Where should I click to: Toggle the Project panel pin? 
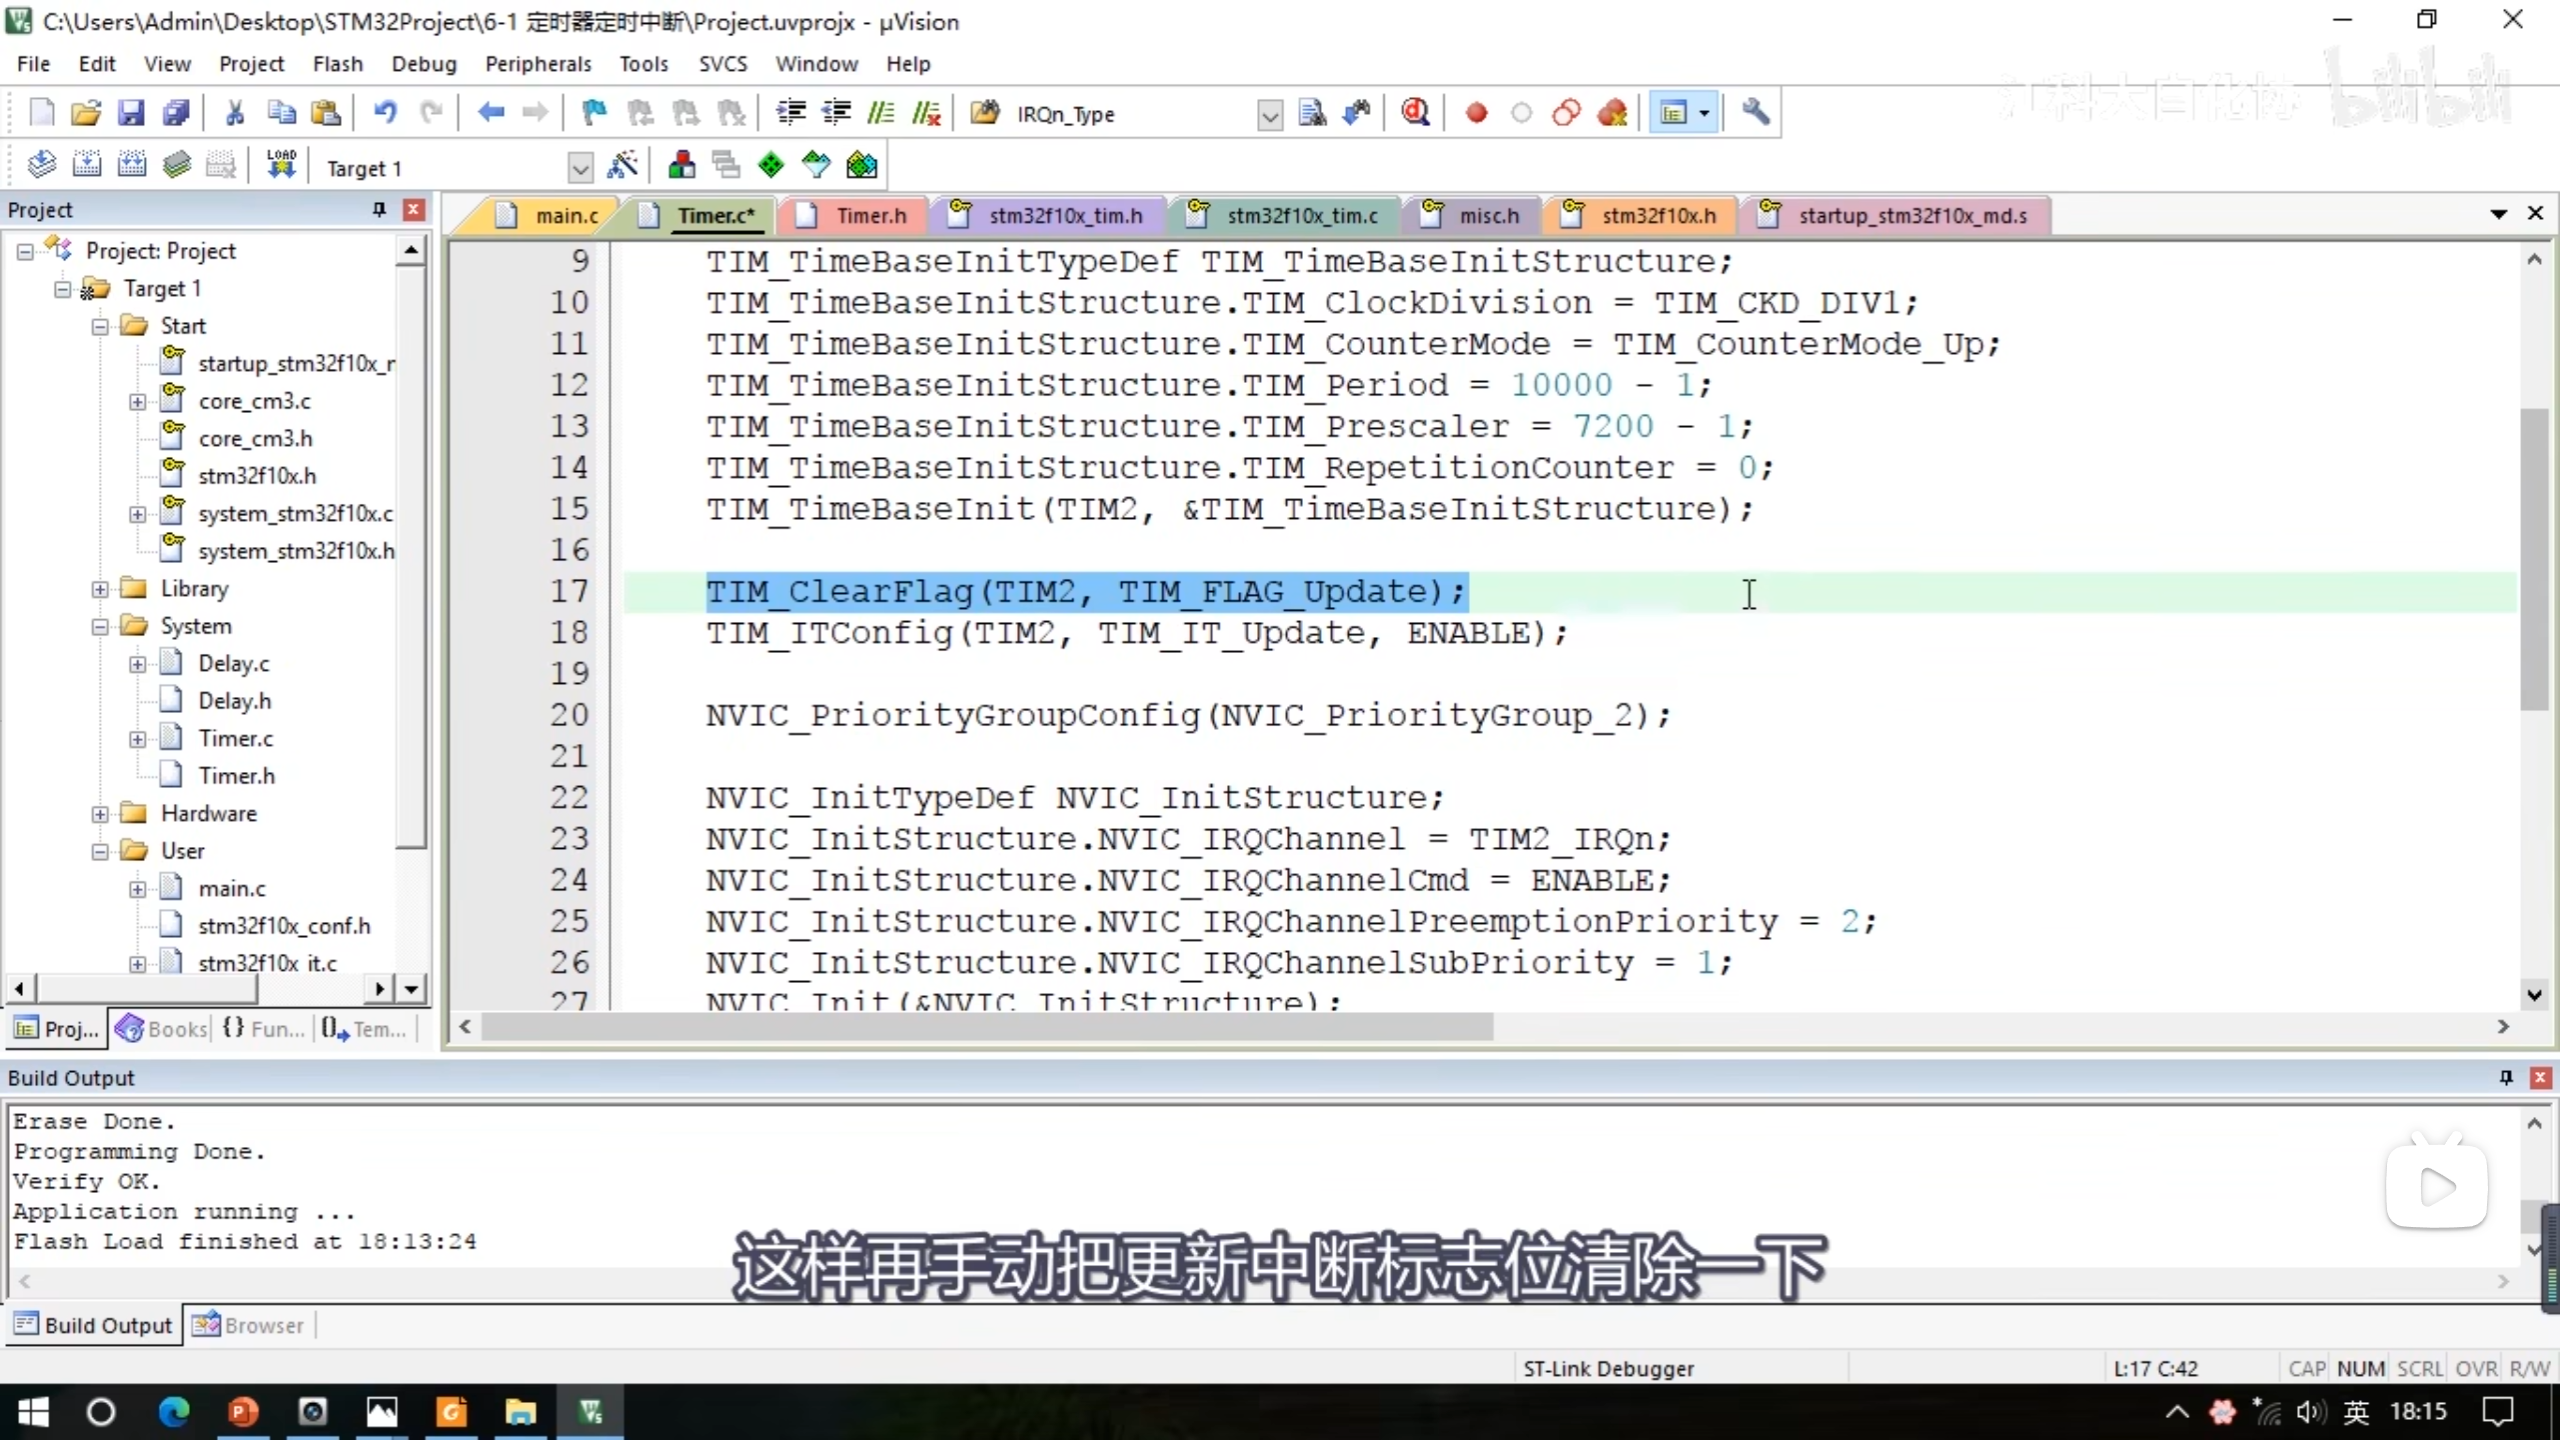(x=379, y=209)
